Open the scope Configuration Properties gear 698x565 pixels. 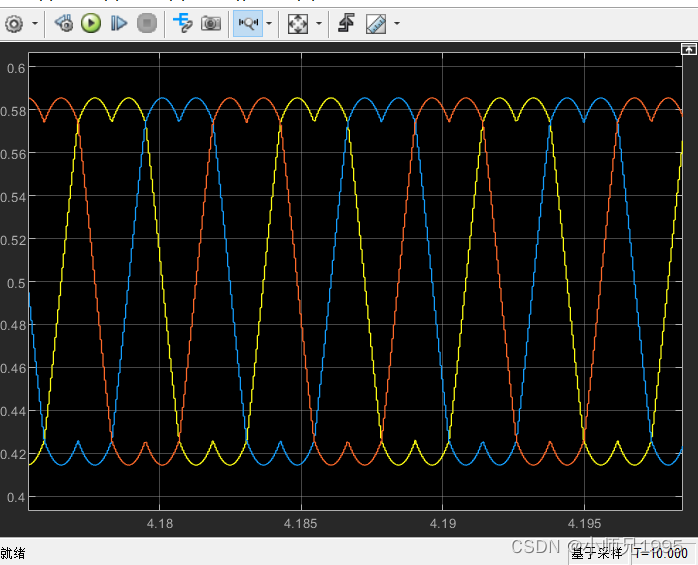point(14,23)
